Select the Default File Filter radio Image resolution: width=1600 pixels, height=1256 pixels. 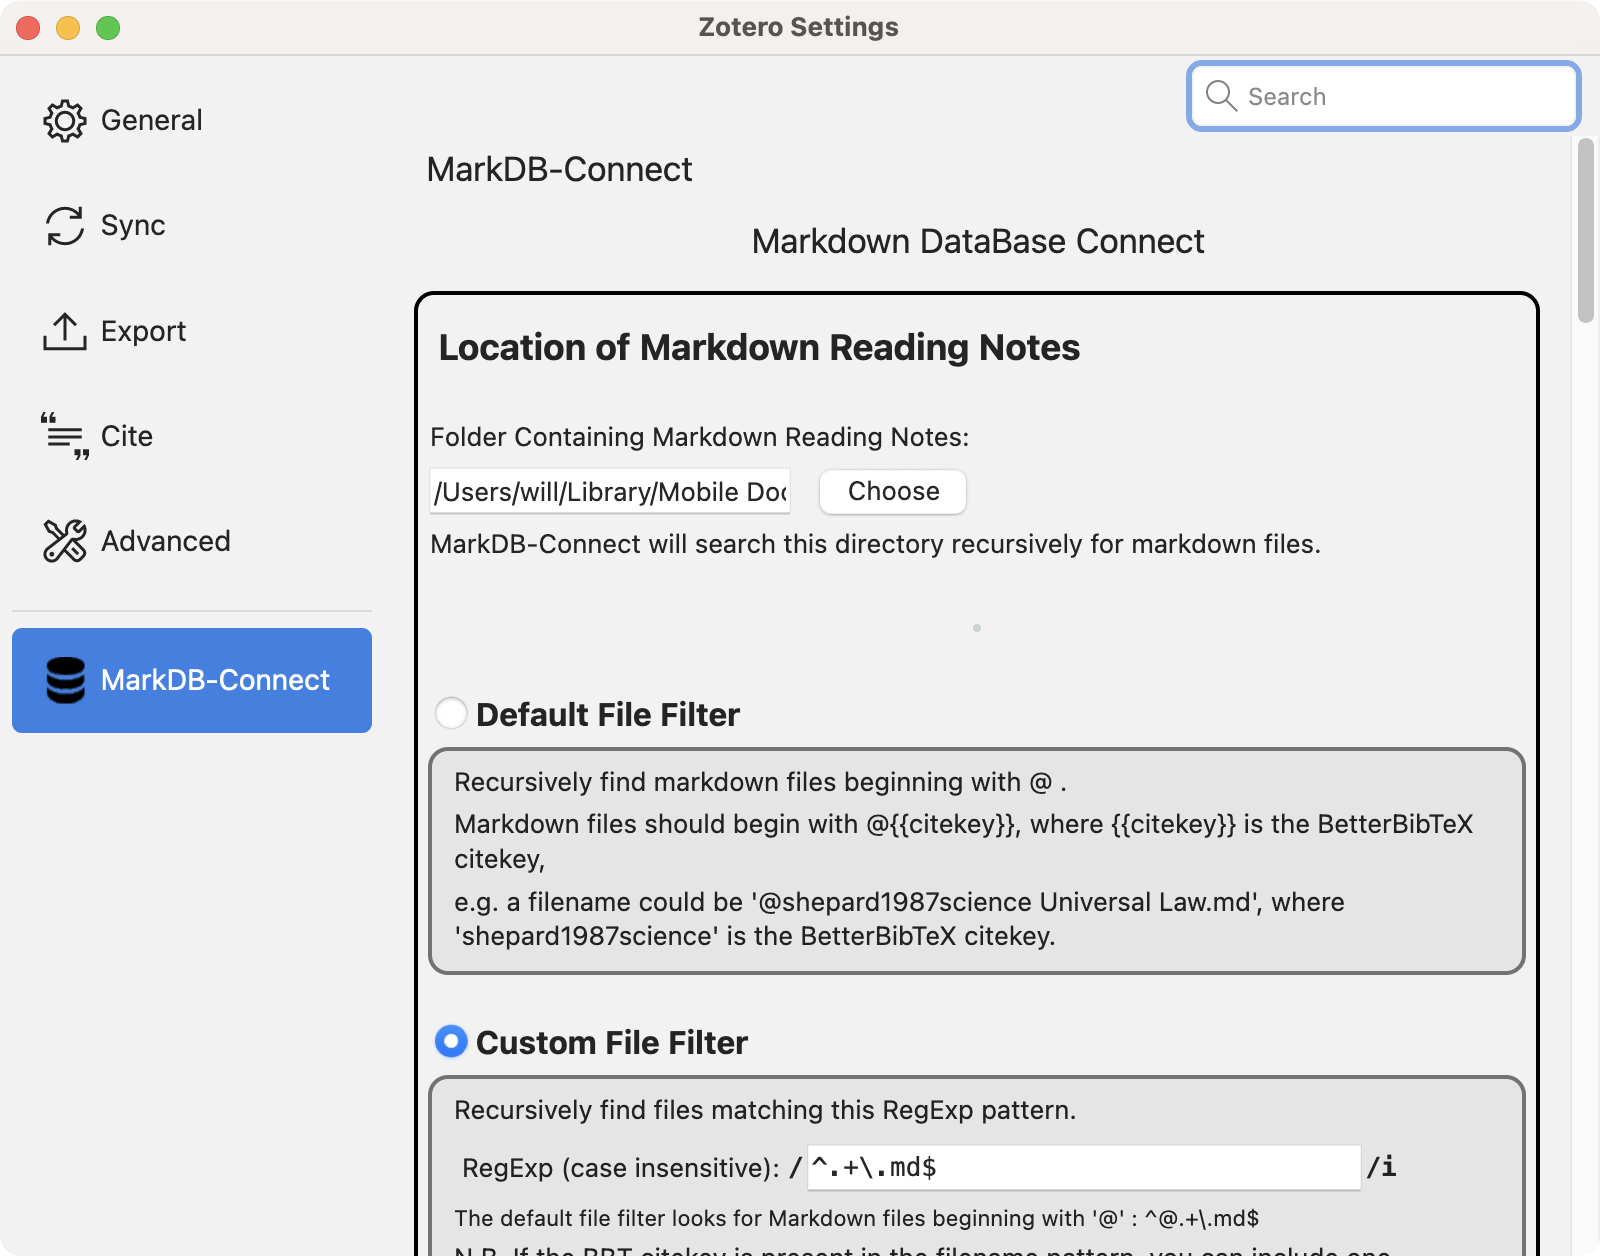click(x=451, y=714)
